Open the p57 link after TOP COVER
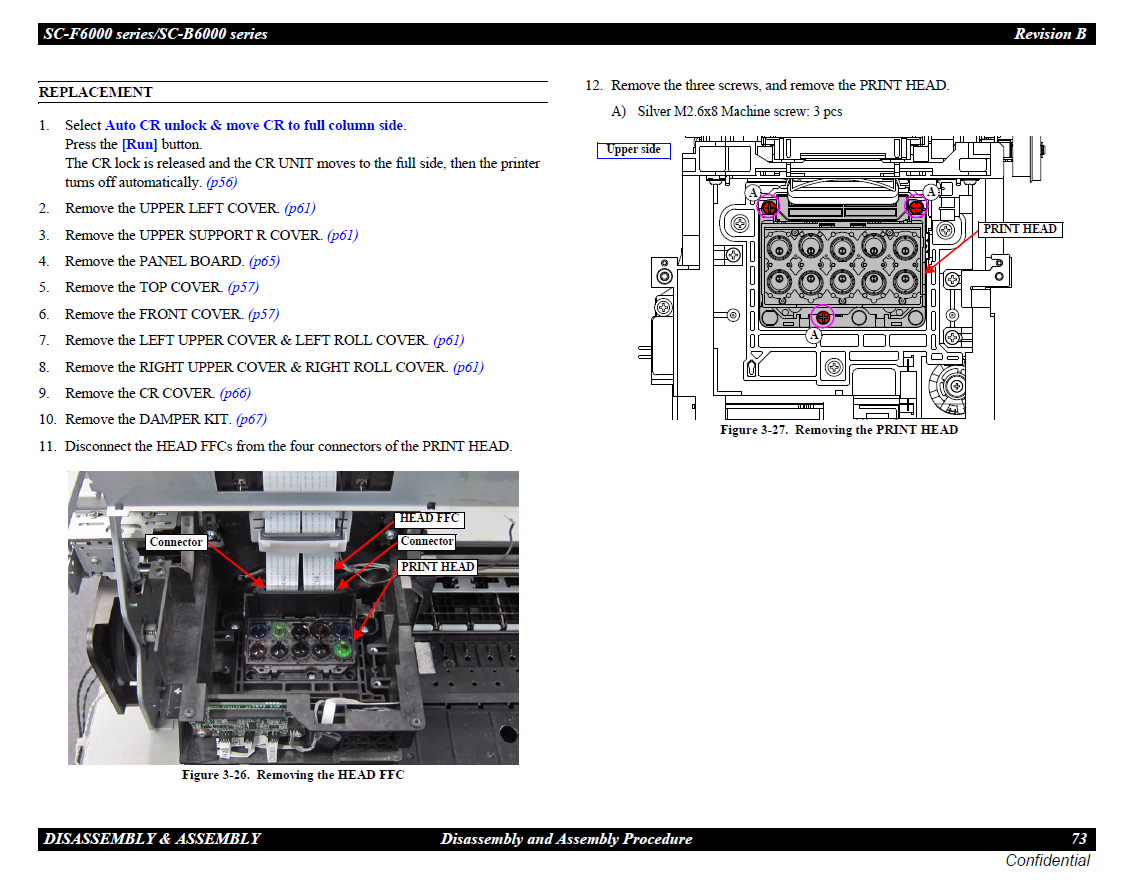1145x880 pixels. pyautogui.click(x=243, y=287)
